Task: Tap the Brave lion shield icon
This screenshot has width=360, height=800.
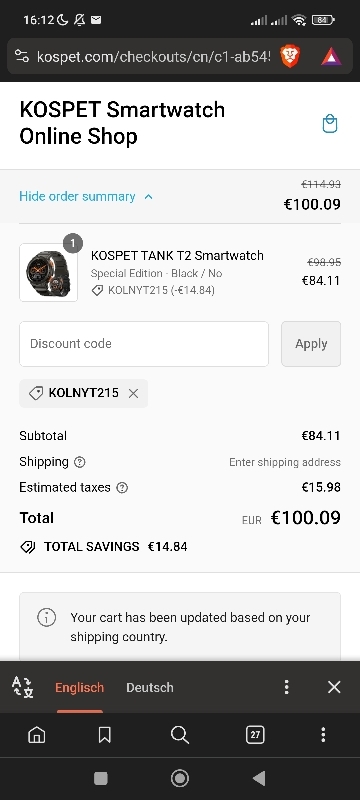Action: (x=290, y=56)
